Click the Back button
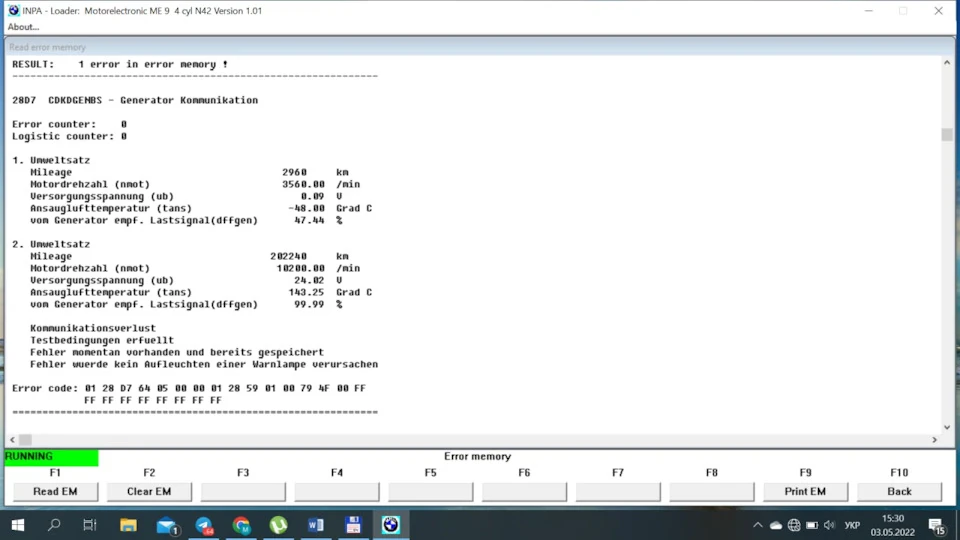 click(899, 491)
